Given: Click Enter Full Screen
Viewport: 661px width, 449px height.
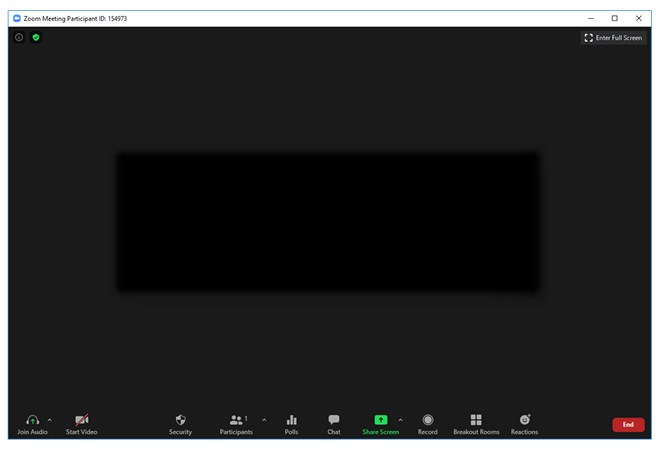Looking at the screenshot, I should (613, 37).
